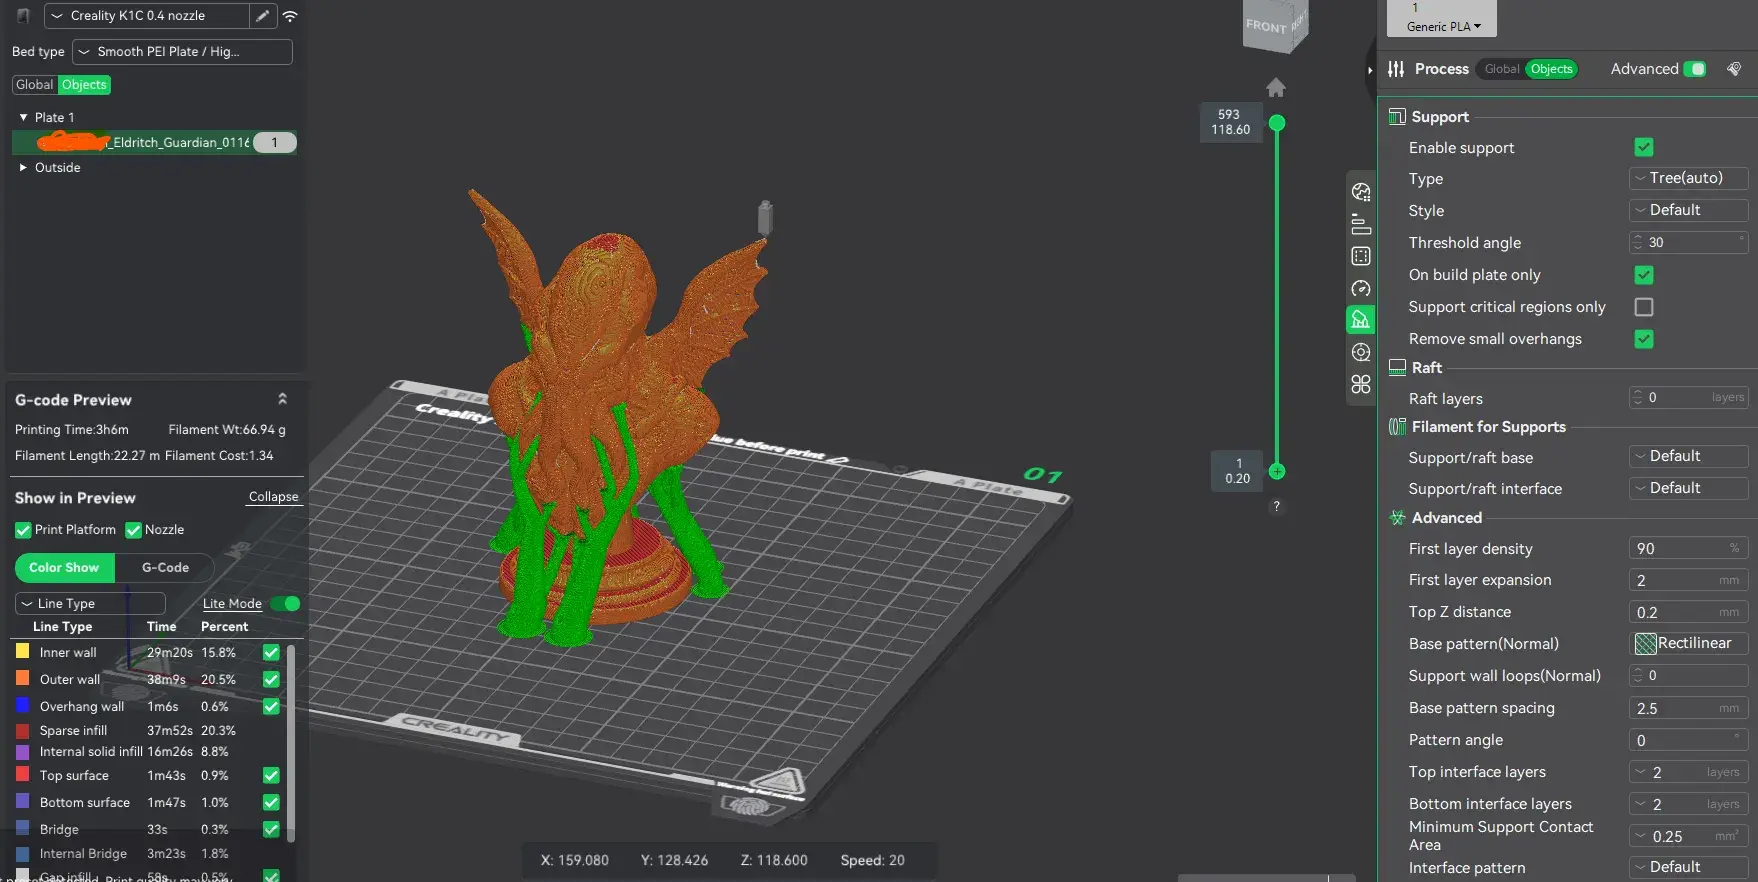Click the top handle of layer slider

pyautogui.click(x=1277, y=123)
